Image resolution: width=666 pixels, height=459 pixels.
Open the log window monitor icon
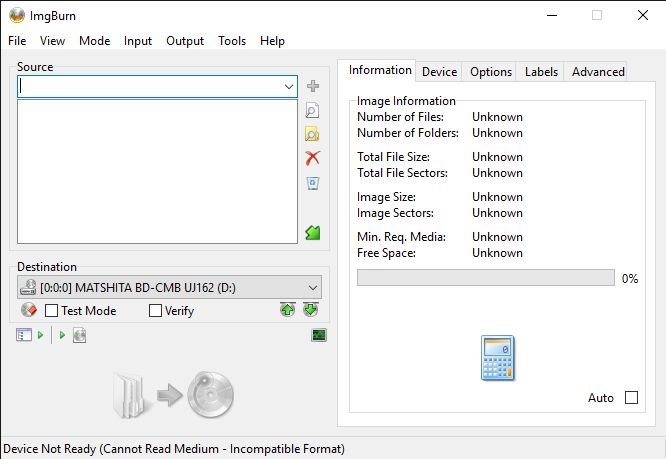319,335
